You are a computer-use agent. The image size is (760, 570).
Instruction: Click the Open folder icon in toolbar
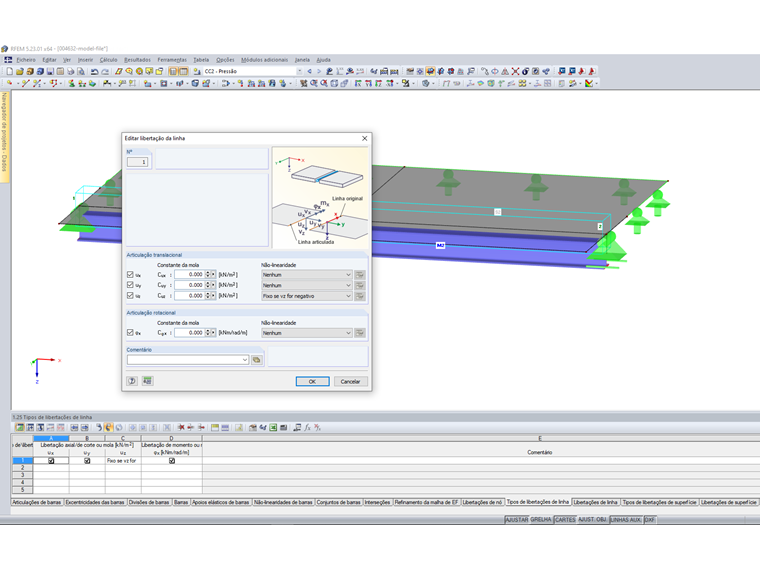coord(19,71)
